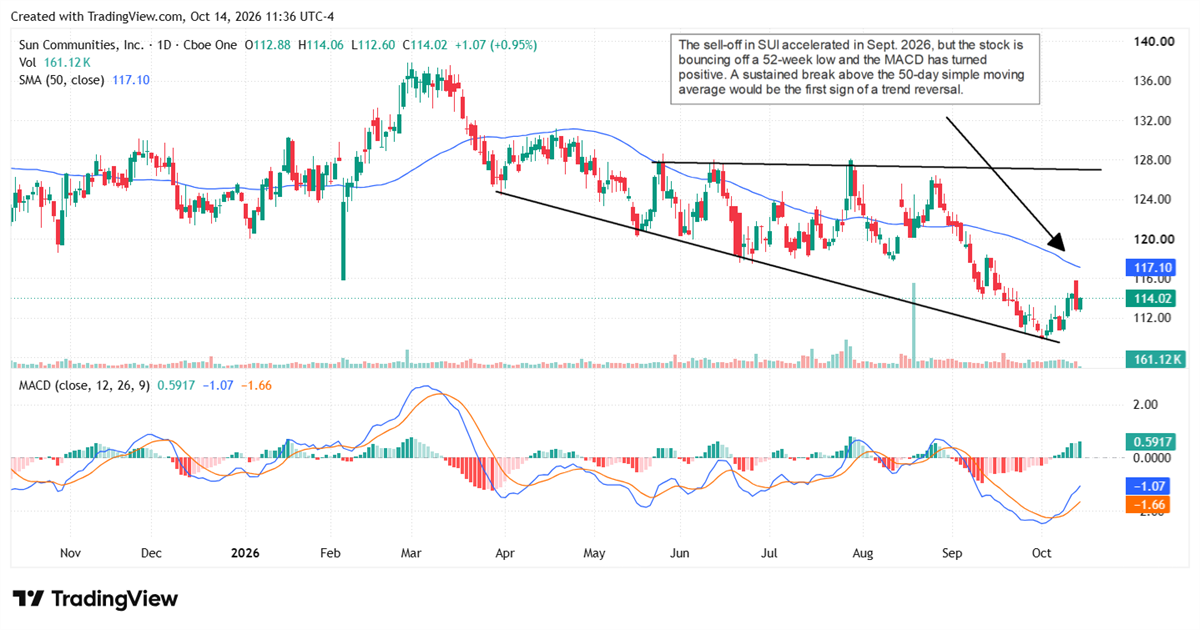Click the O112.88 open value in header

(x=268, y=45)
